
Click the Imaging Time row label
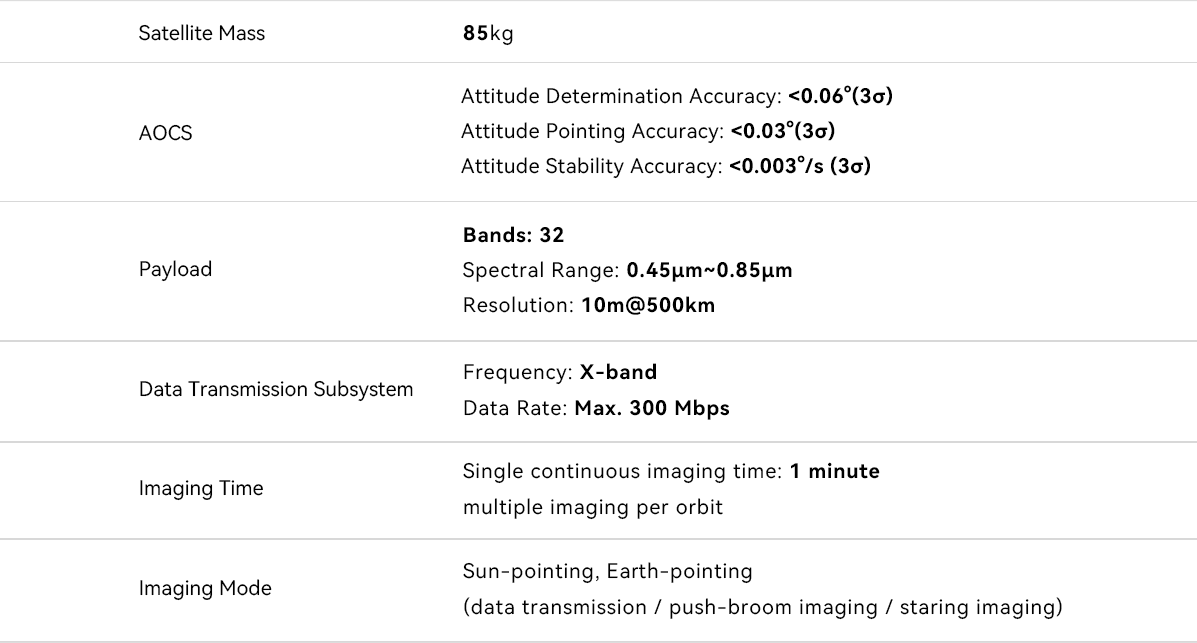201,488
